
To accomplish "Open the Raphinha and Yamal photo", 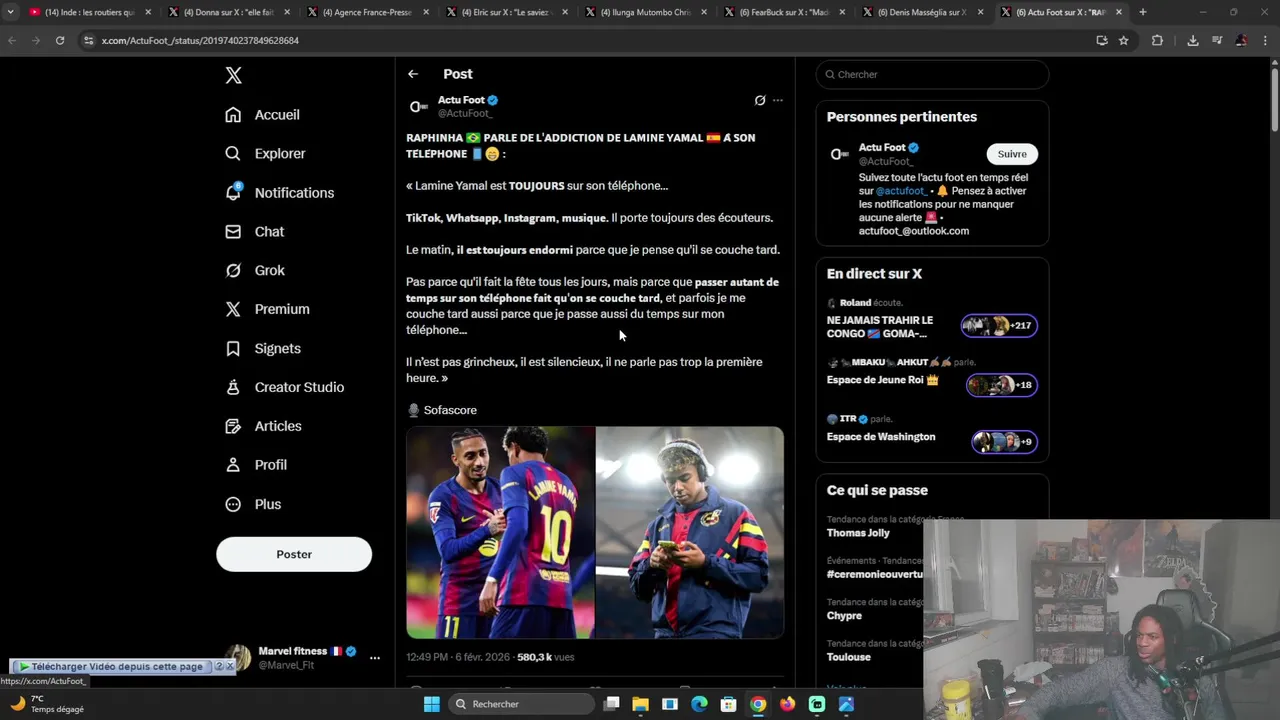I will pyautogui.click(x=500, y=532).
